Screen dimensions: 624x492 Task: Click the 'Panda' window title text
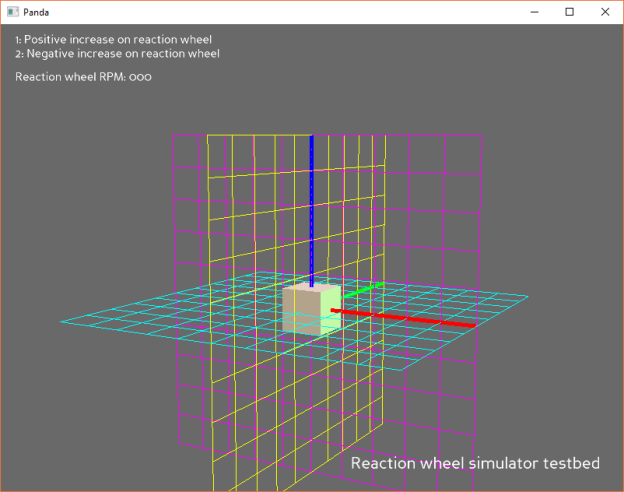coord(36,12)
